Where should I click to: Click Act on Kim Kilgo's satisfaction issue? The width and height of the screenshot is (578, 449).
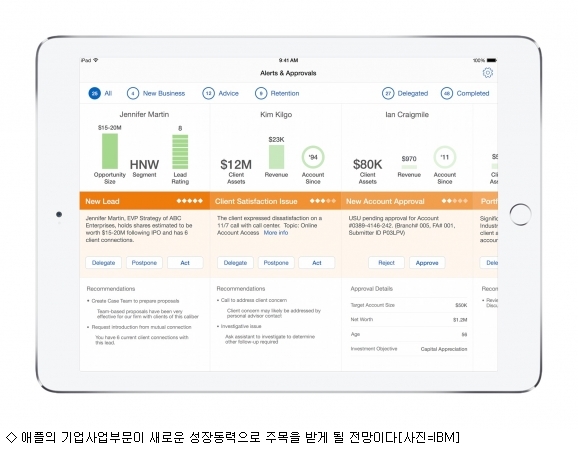[x=317, y=262]
